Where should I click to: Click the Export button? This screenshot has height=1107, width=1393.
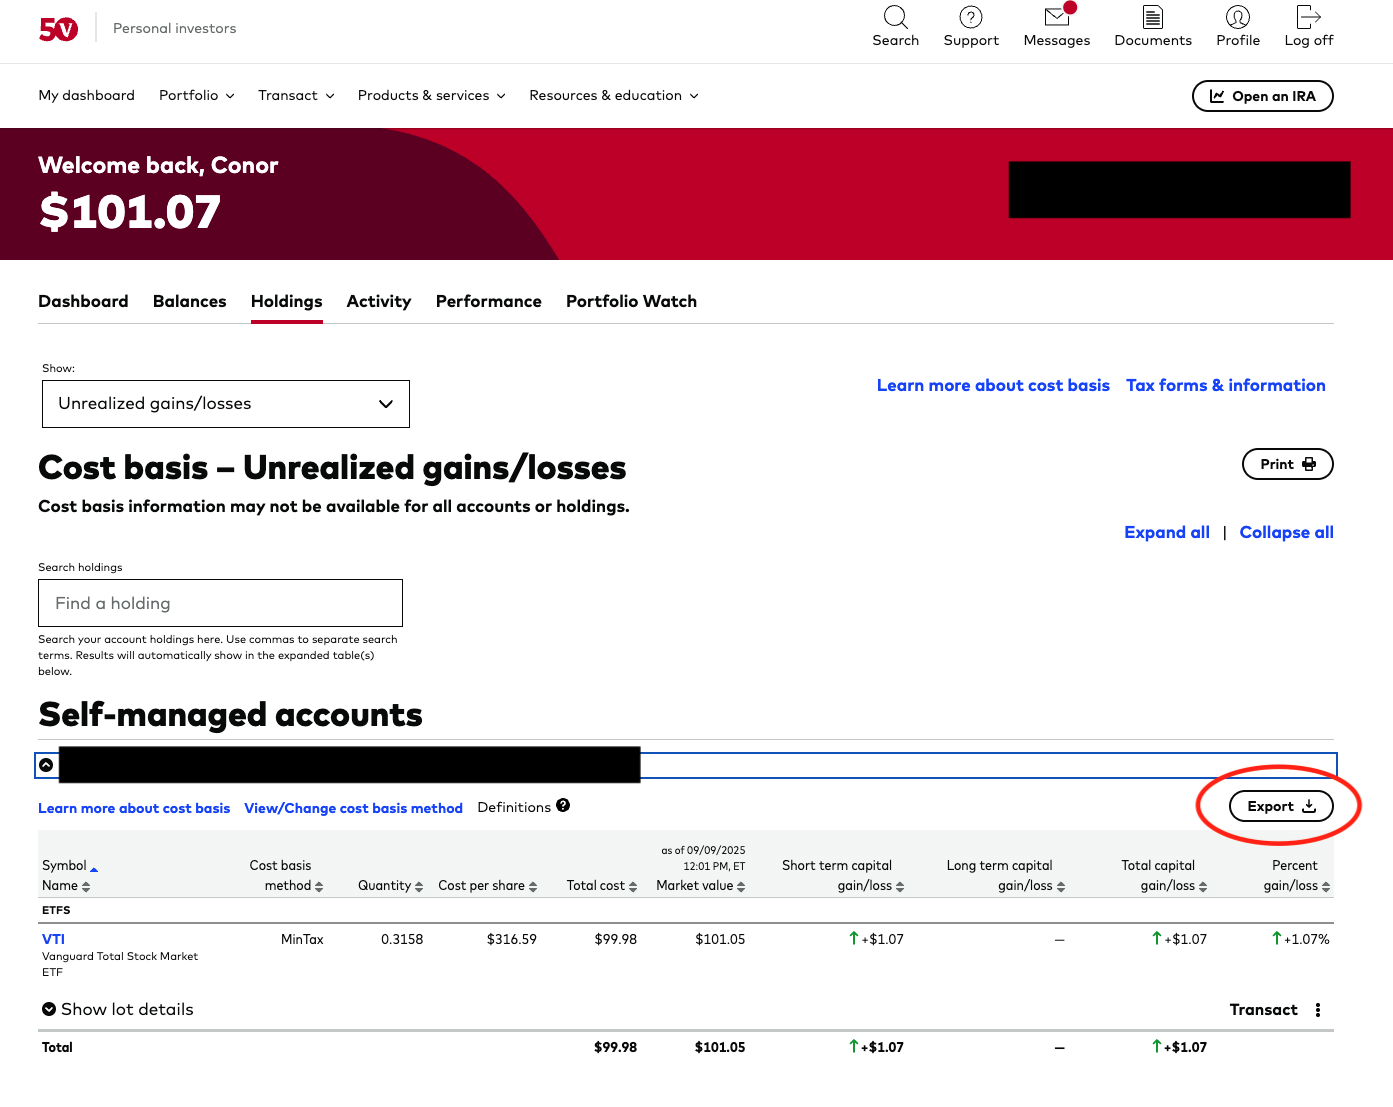pyautogui.click(x=1281, y=806)
